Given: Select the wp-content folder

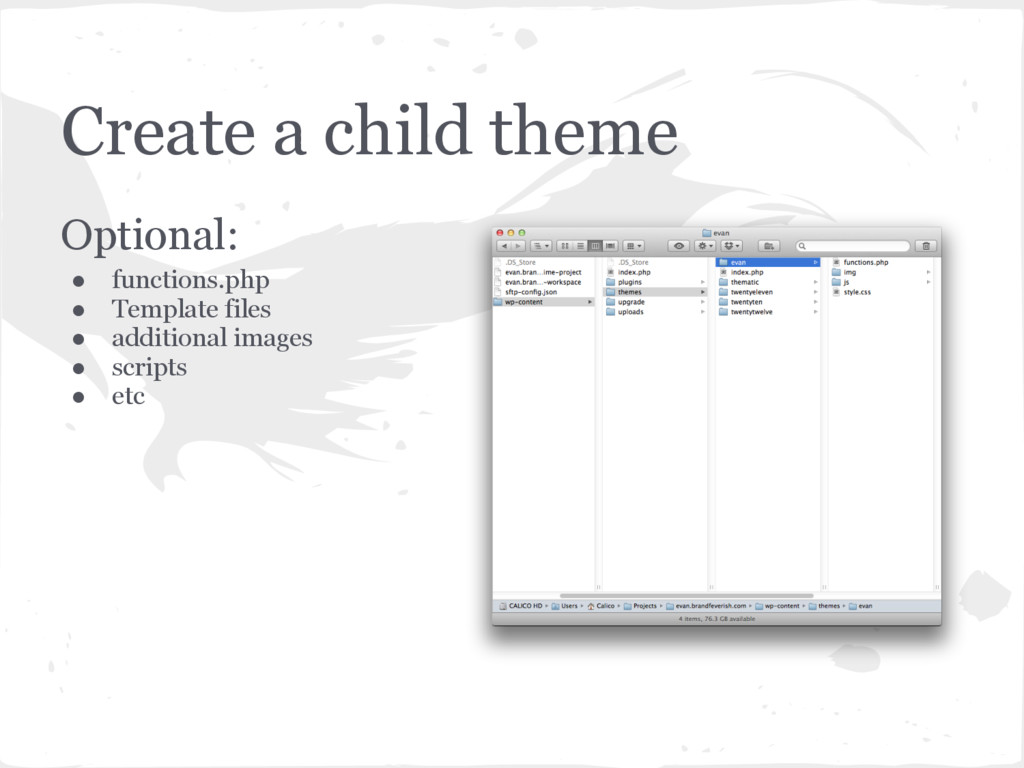Looking at the screenshot, I should click(544, 302).
